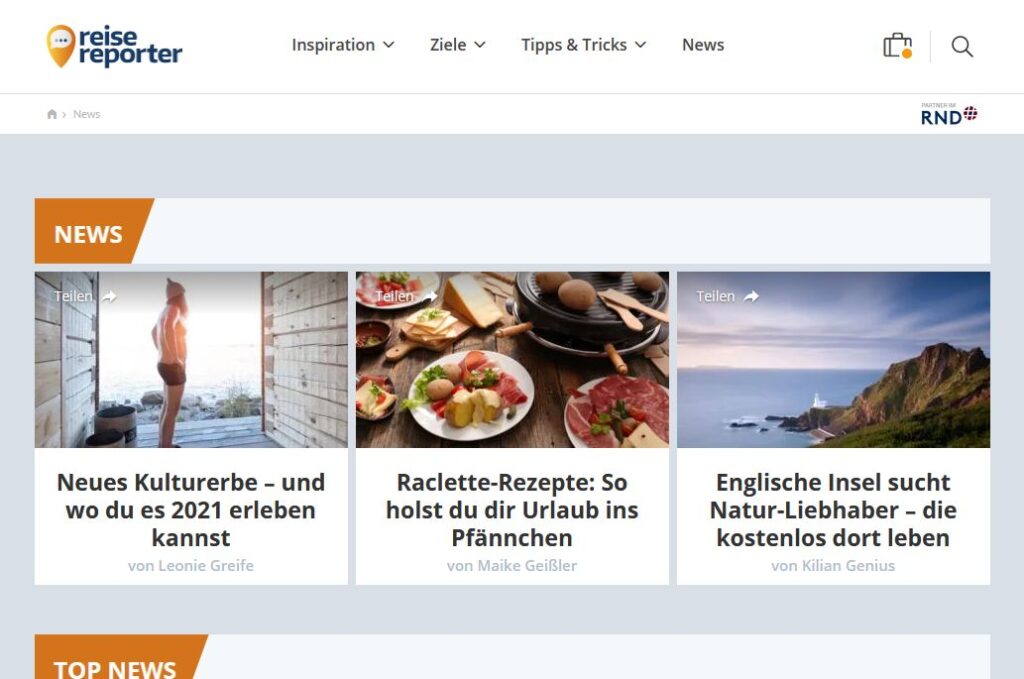Open the sauna man thumbnail image
The height and width of the screenshot is (679, 1024).
click(x=191, y=360)
